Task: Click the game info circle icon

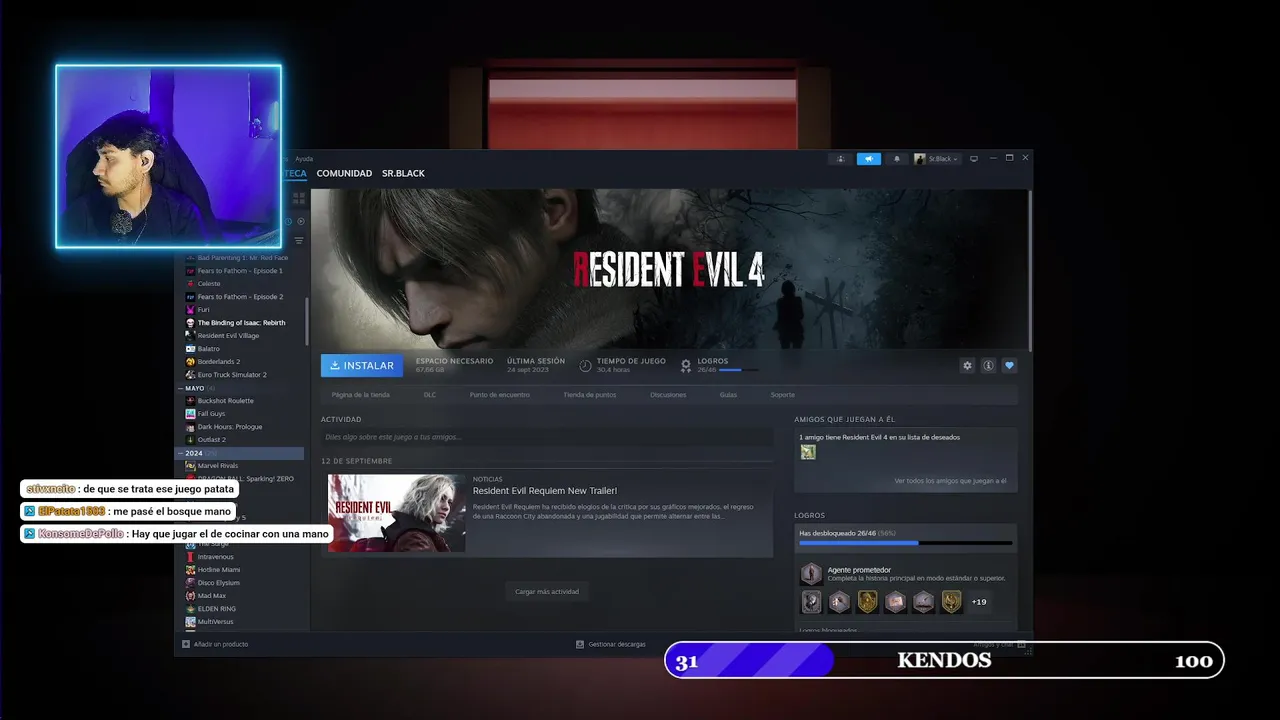Action: (x=988, y=366)
